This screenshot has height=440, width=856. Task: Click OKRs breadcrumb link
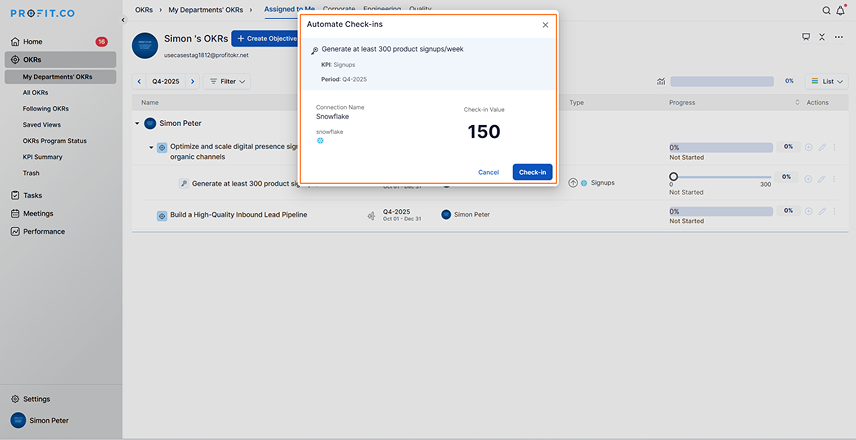[144, 9]
